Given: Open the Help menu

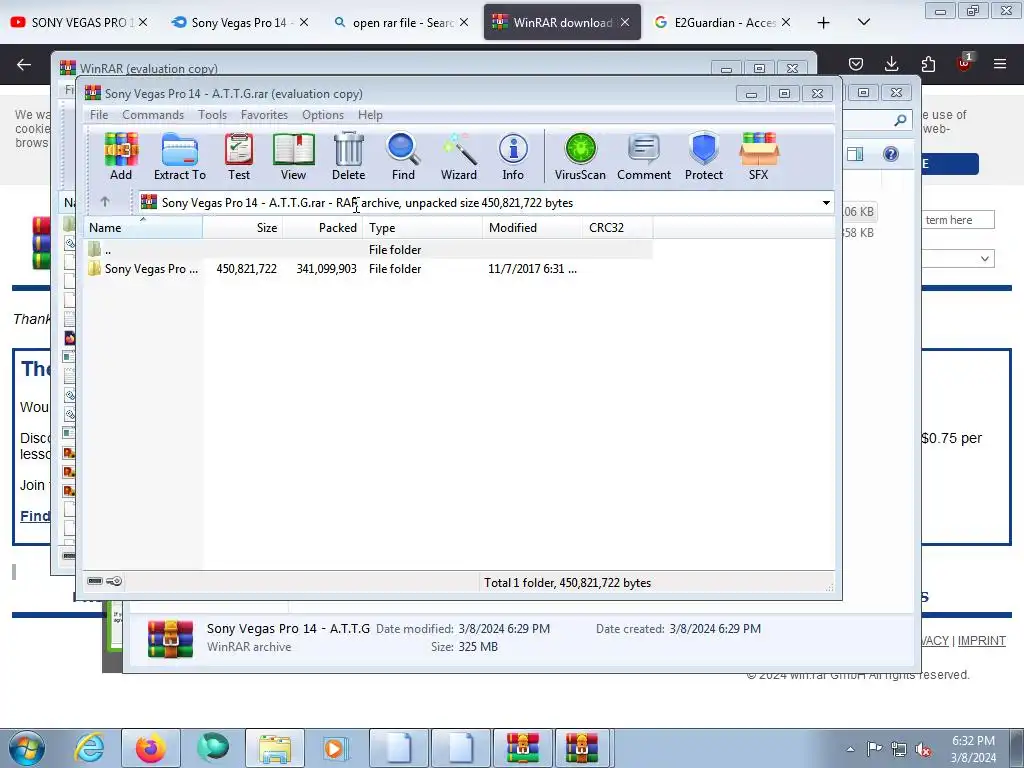Looking at the screenshot, I should click(370, 114).
